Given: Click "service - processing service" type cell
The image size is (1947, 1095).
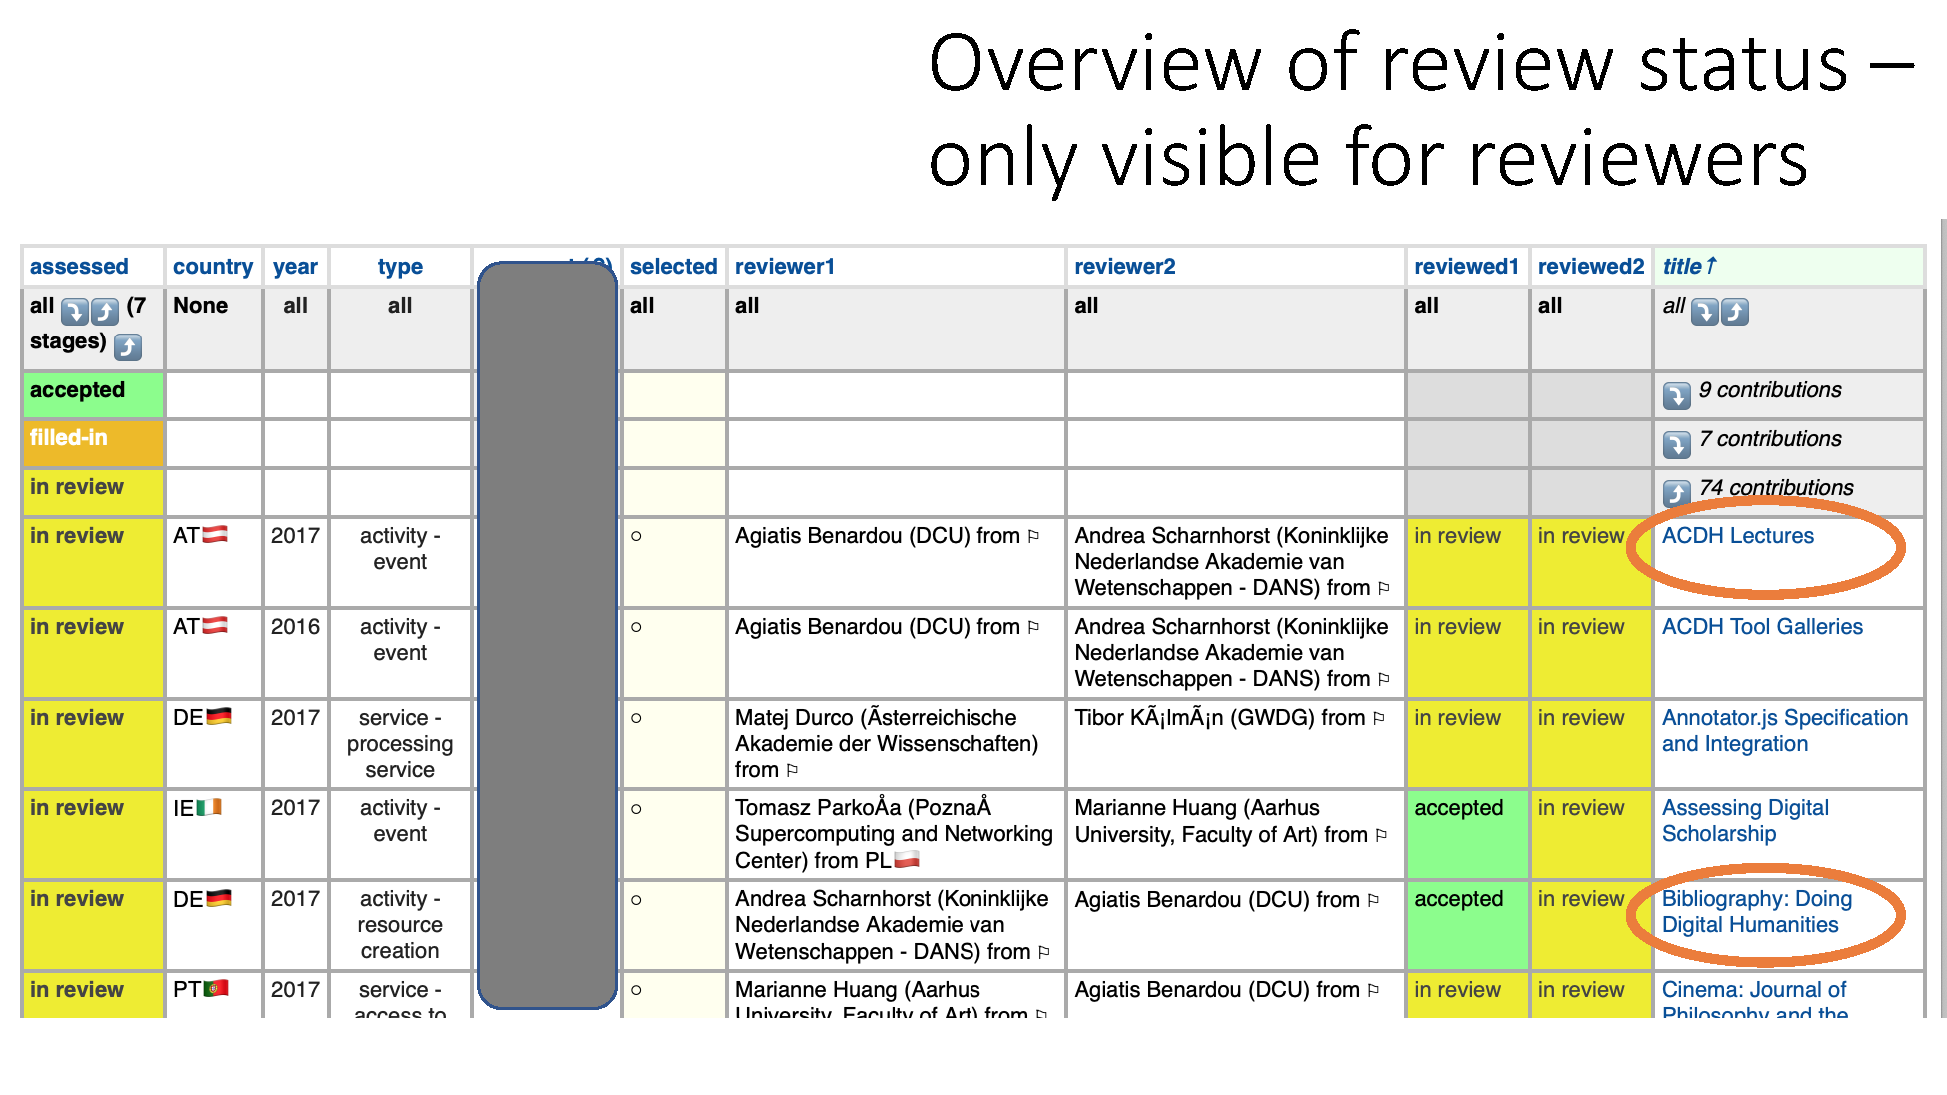Looking at the screenshot, I should [400, 744].
